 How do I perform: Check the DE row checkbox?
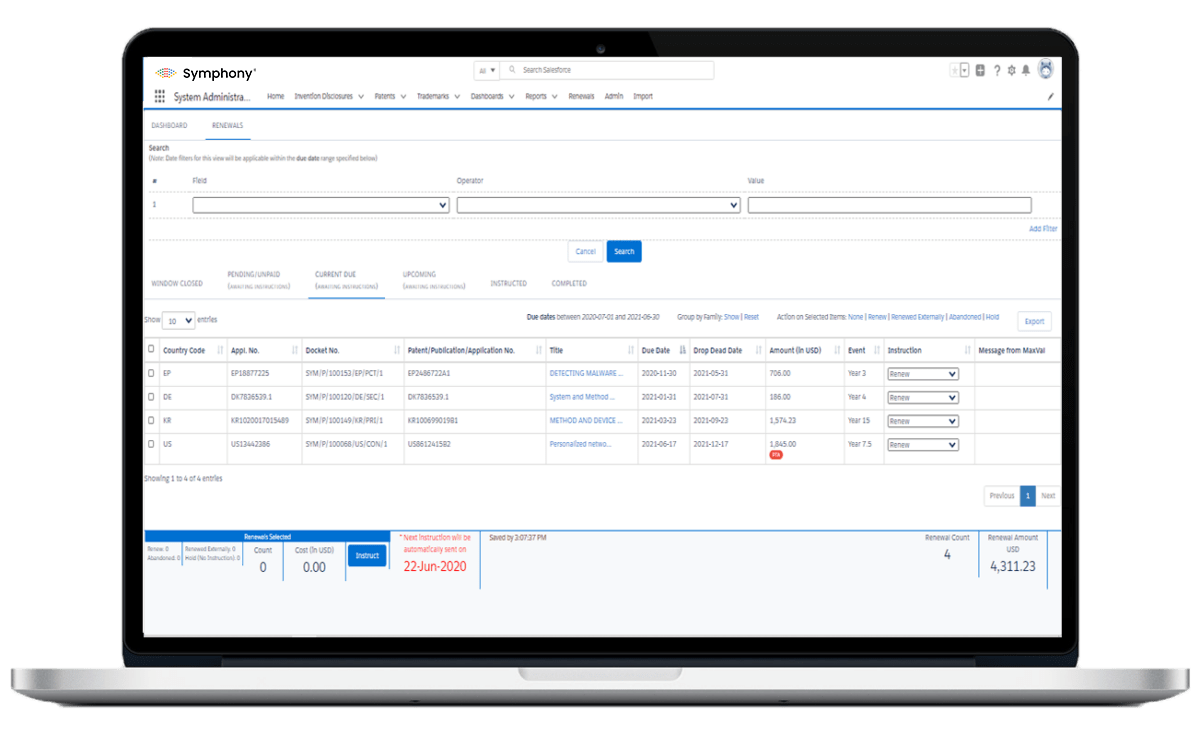(151, 397)
